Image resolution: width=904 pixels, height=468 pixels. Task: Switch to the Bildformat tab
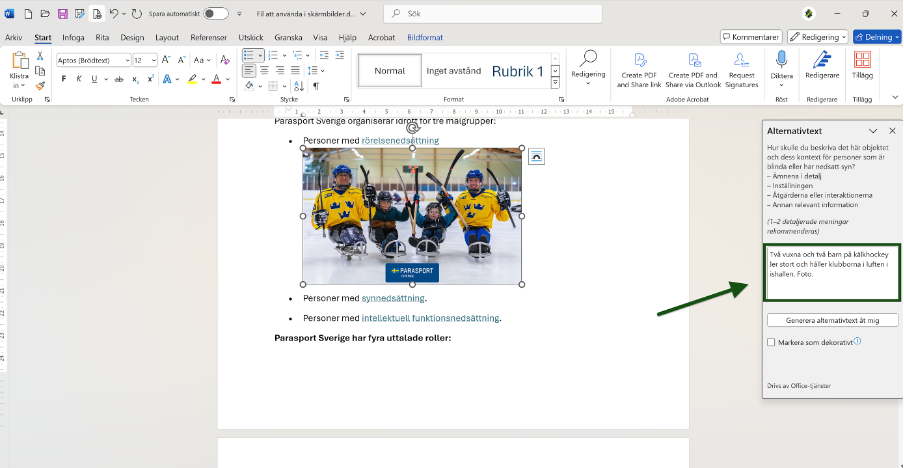pyautogui.click(x=425, y=37)
